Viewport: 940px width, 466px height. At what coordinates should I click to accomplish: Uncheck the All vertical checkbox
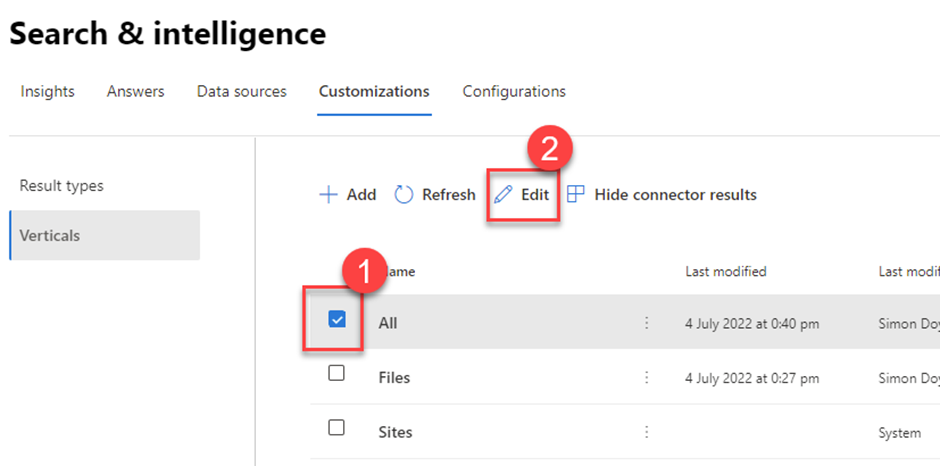coord(337,320)
